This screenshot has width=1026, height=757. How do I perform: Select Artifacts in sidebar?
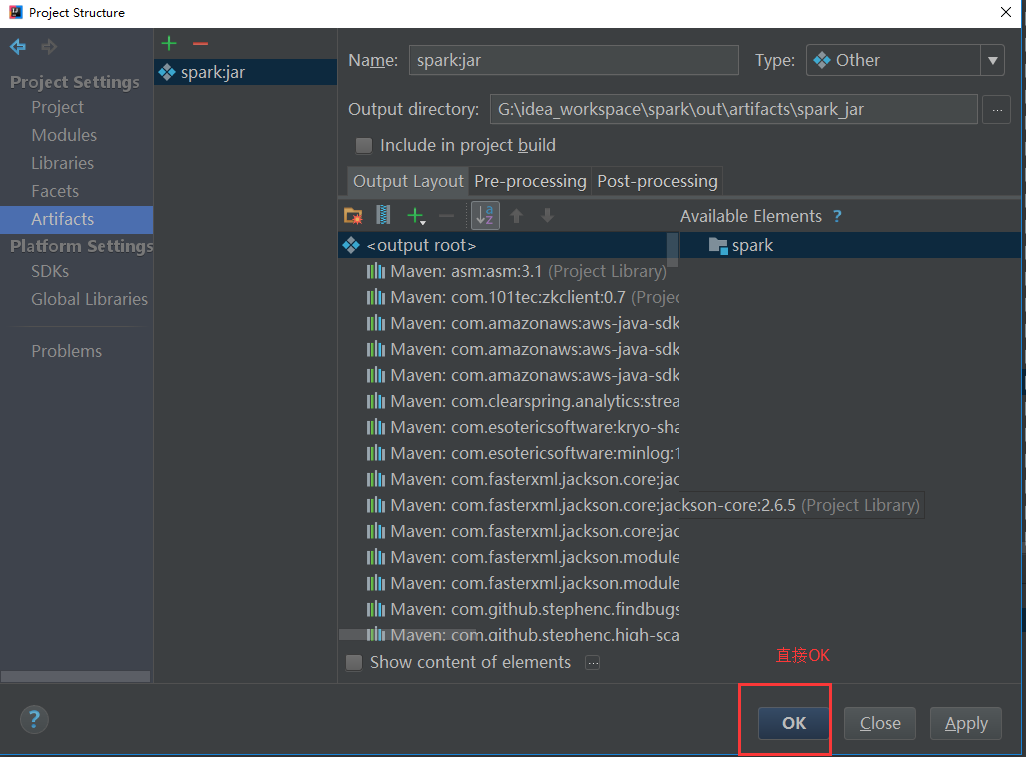(77, 219)
